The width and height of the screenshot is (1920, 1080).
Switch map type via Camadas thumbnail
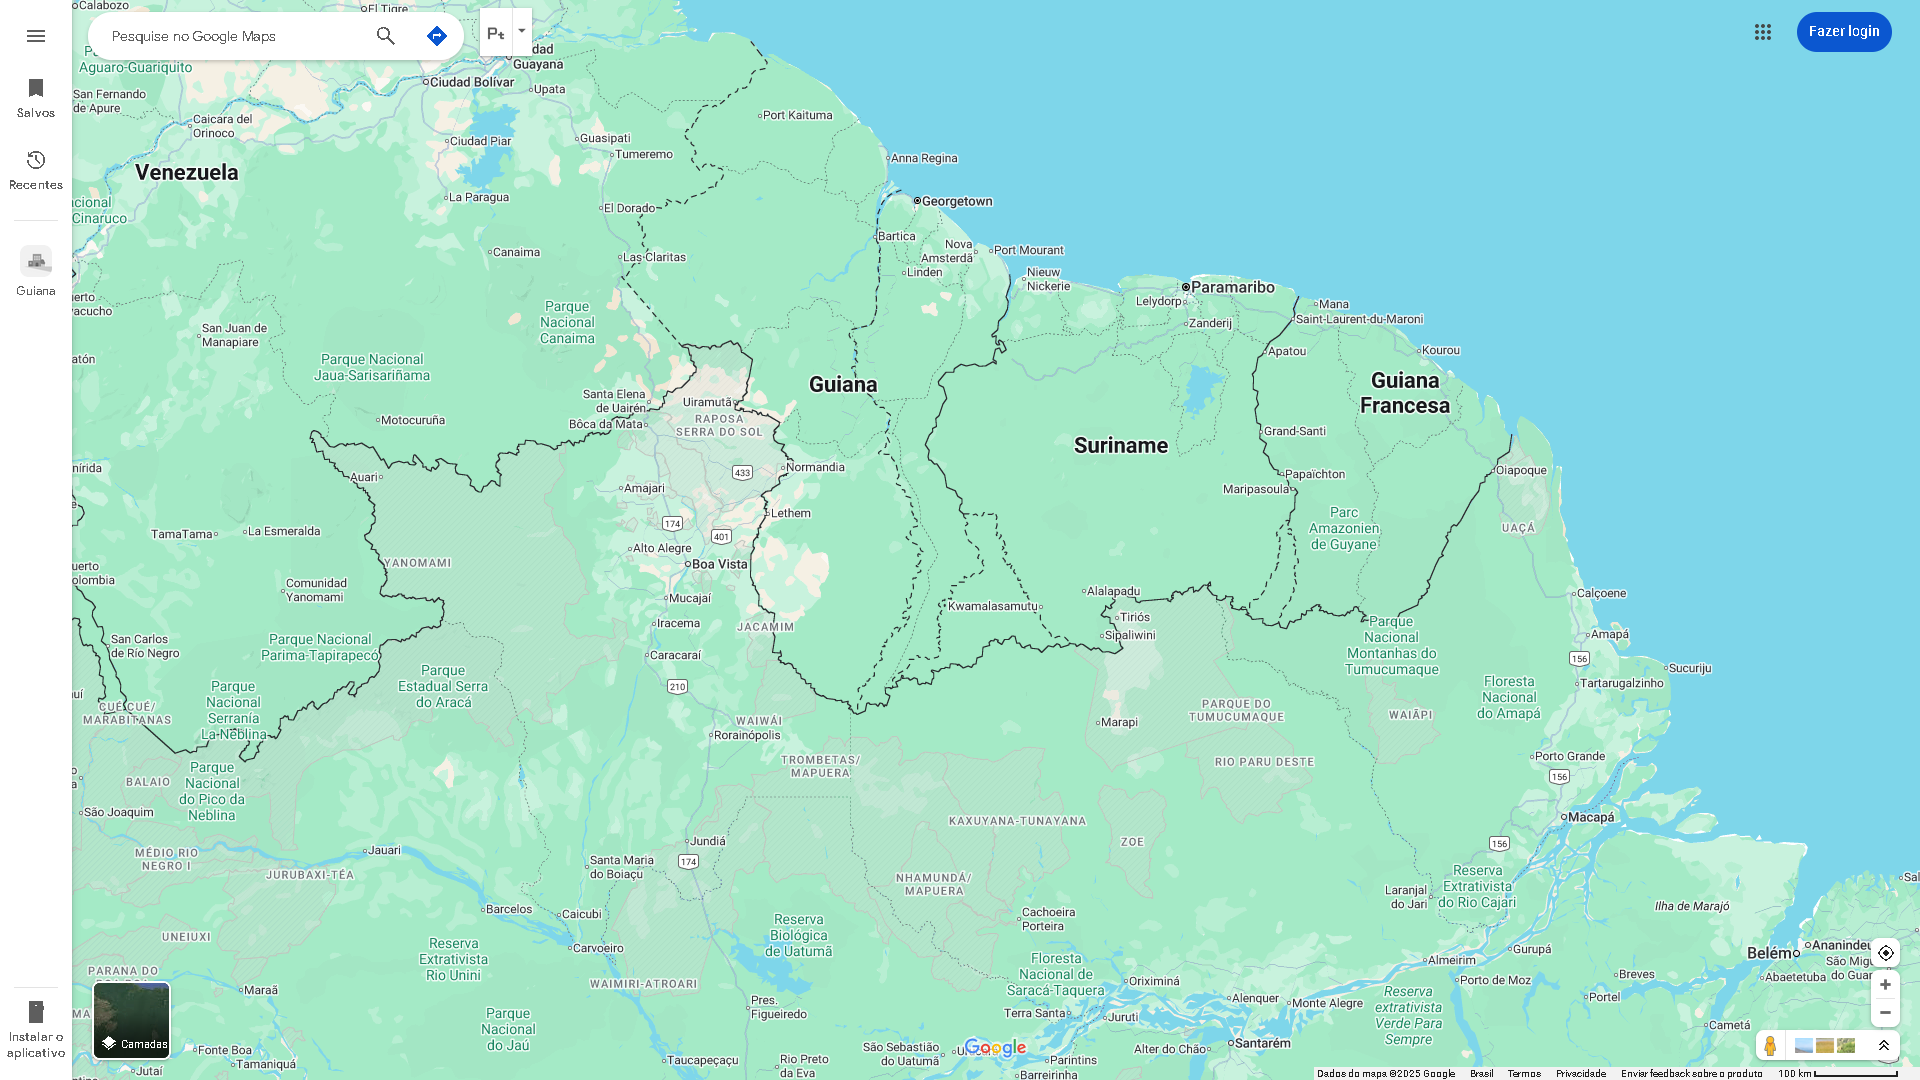coord(132,1020)
